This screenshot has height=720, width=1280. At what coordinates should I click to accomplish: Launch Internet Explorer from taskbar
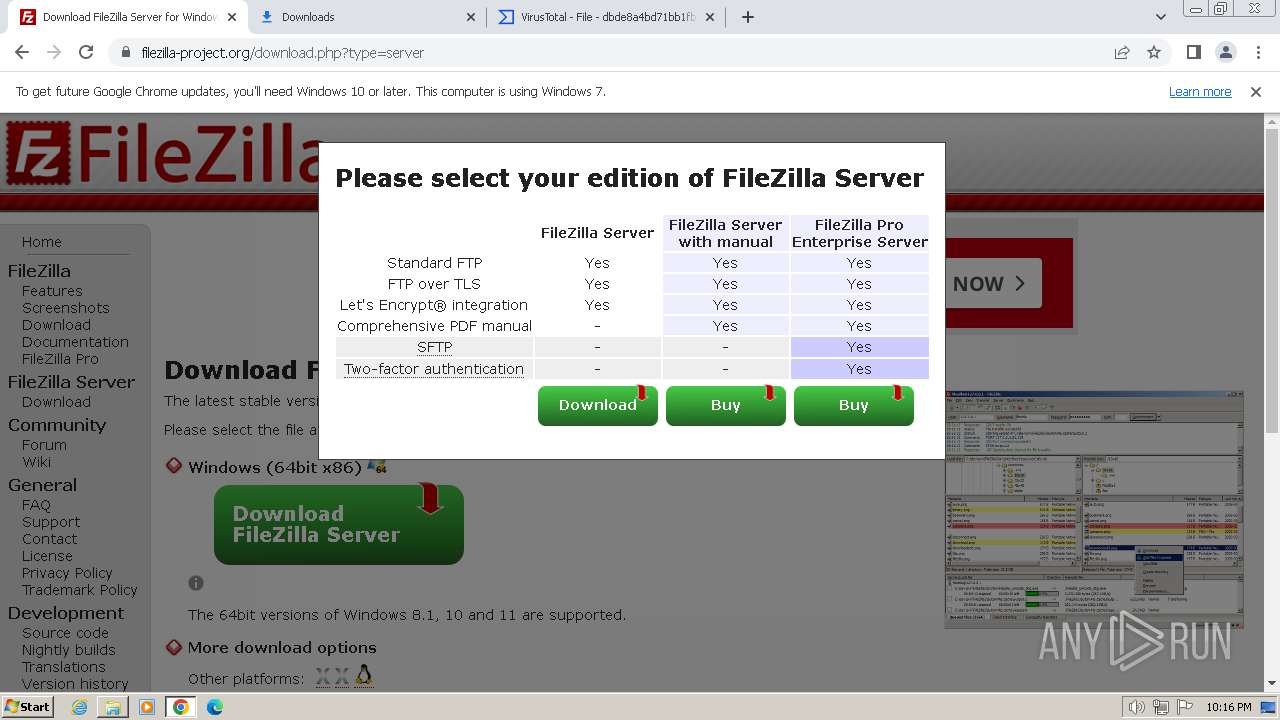point(80,707)
